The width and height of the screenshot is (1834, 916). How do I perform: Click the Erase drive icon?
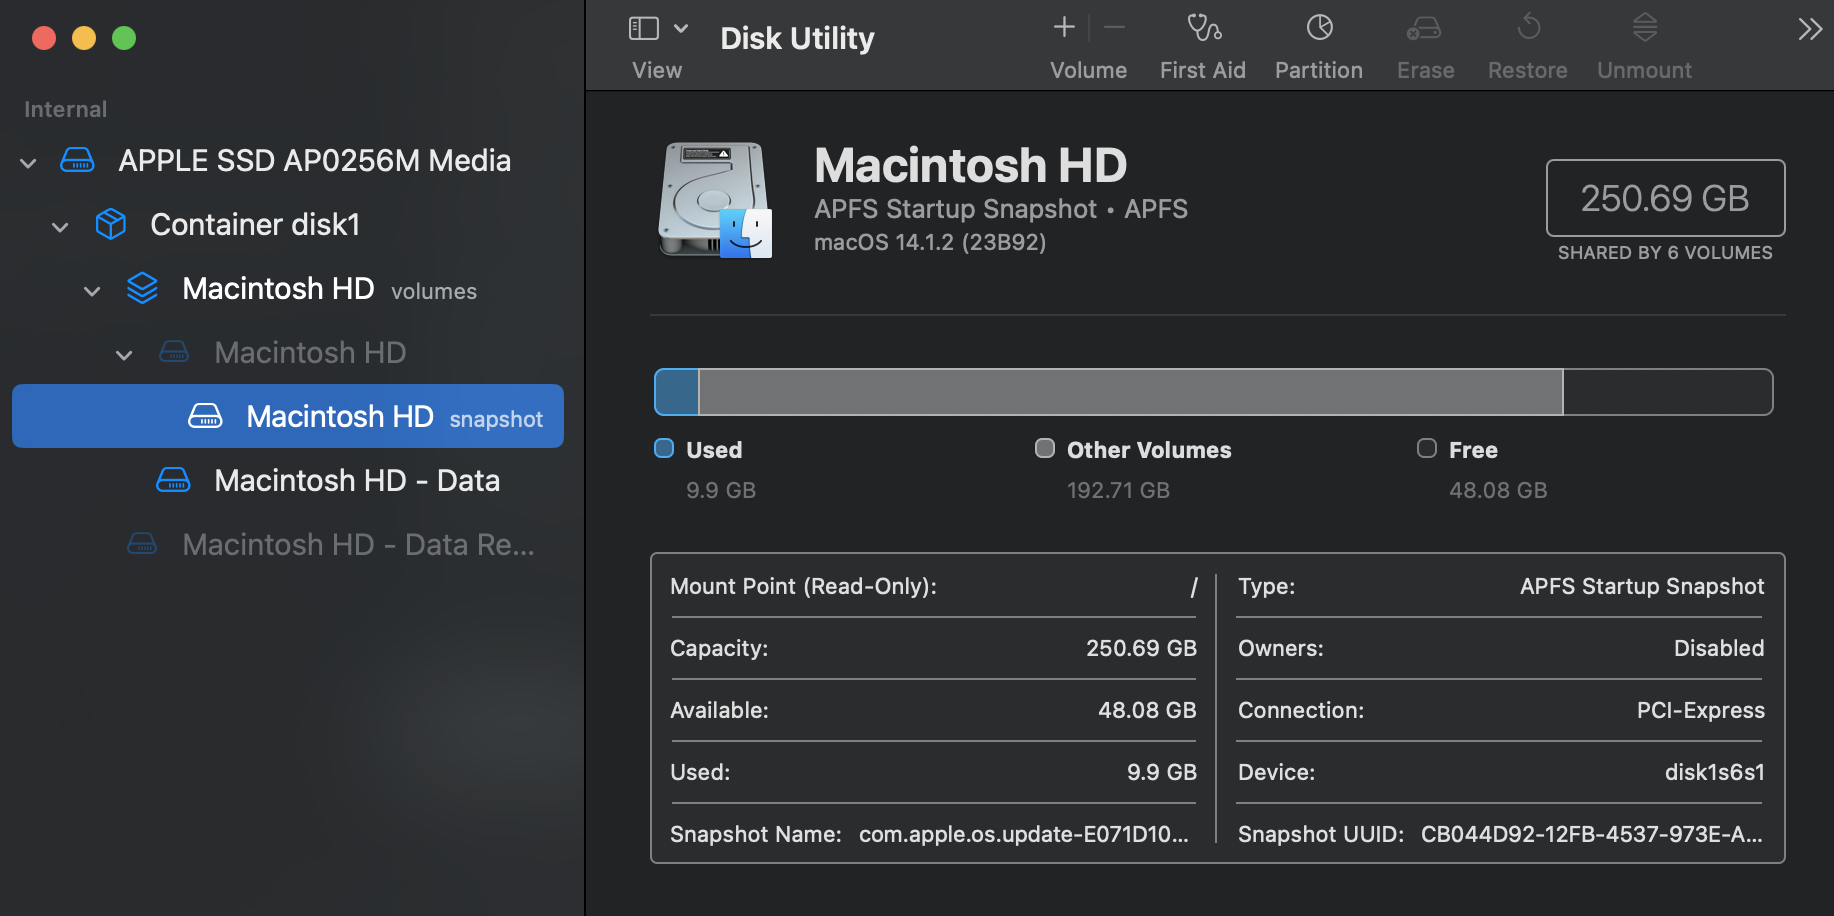pos(1424,28)
